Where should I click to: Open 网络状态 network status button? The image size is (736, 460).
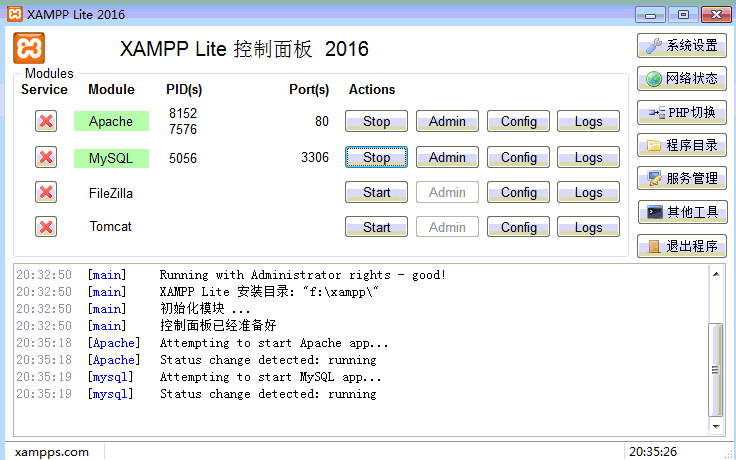(682, 78)
